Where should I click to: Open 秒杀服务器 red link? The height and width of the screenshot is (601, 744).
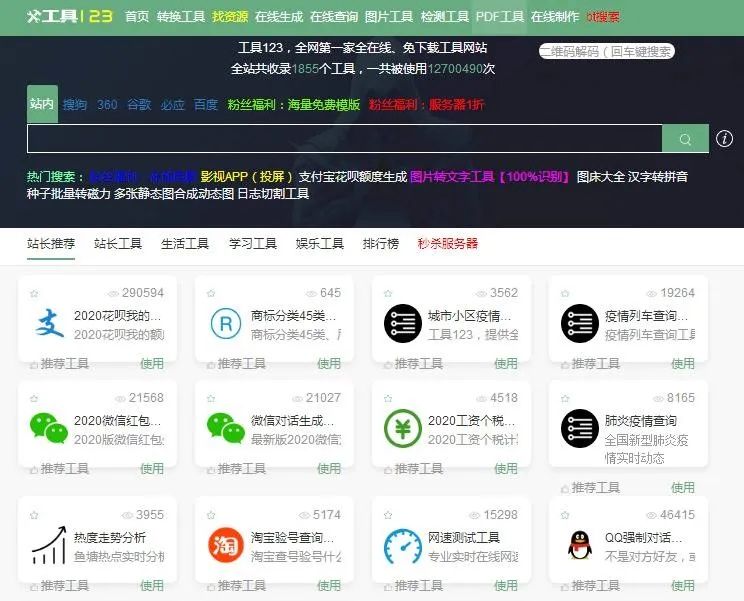[447, 244]
